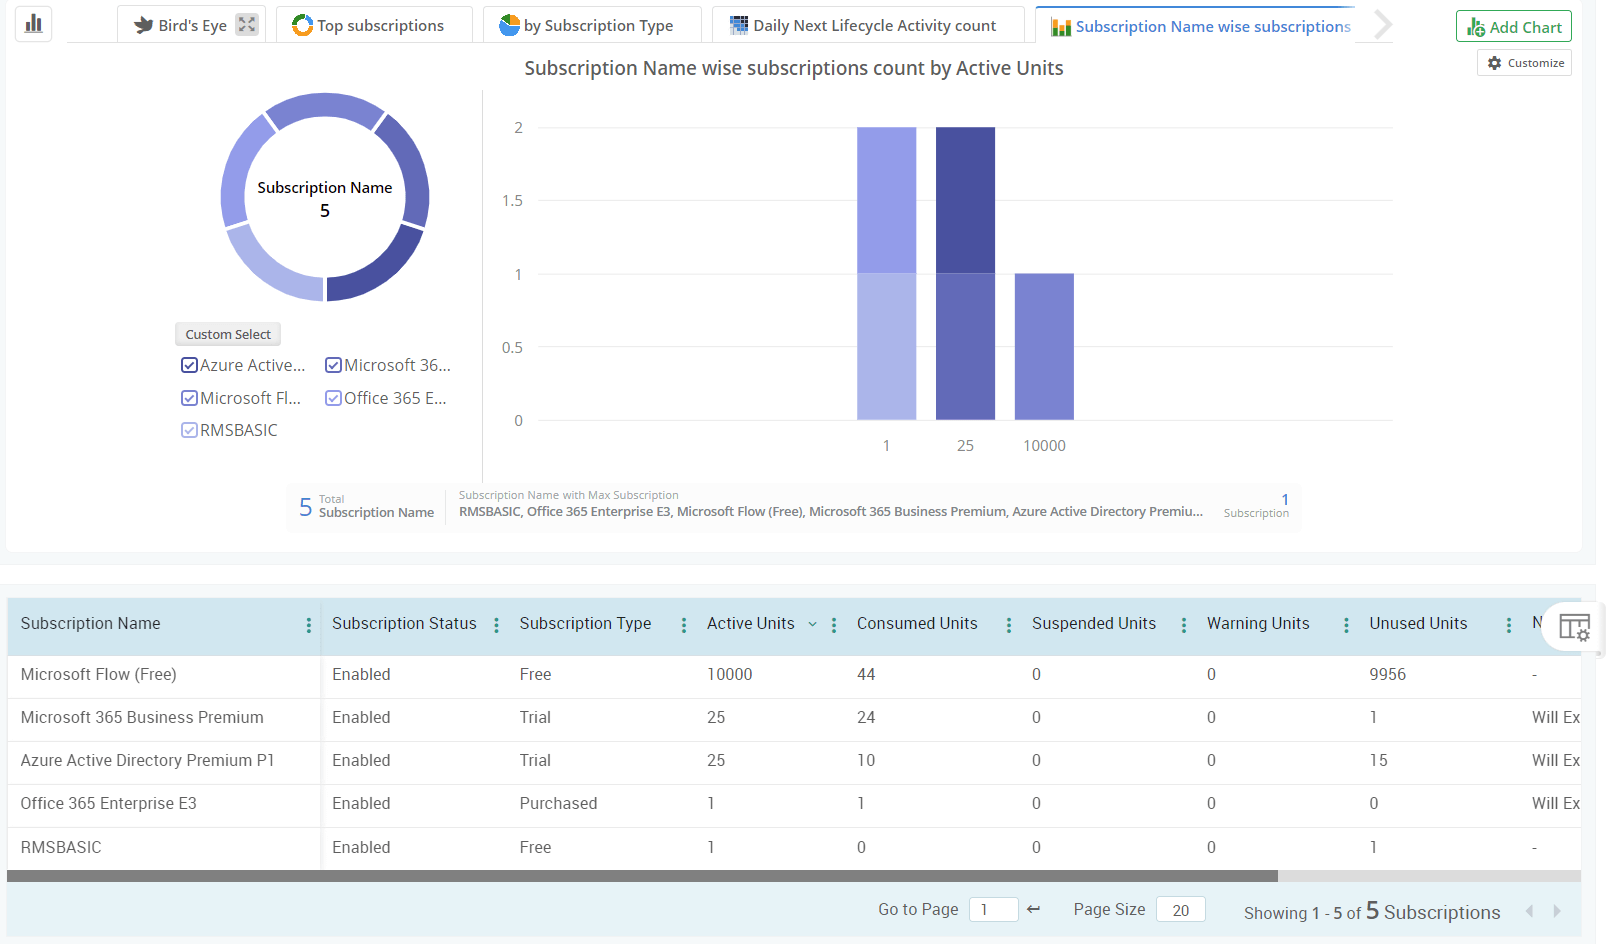Open the chart type selector icon top-left
Screen dimensions: 1611x944
33,23
